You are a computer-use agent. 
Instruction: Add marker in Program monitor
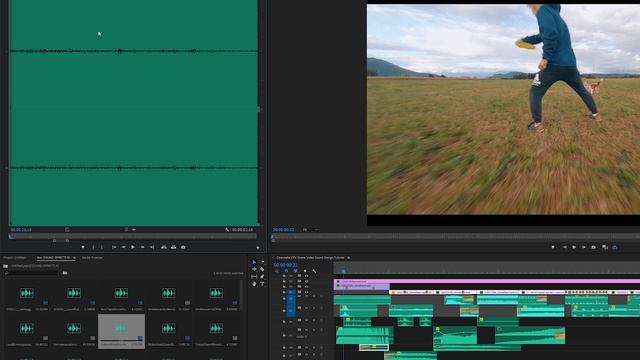(553, 247)
